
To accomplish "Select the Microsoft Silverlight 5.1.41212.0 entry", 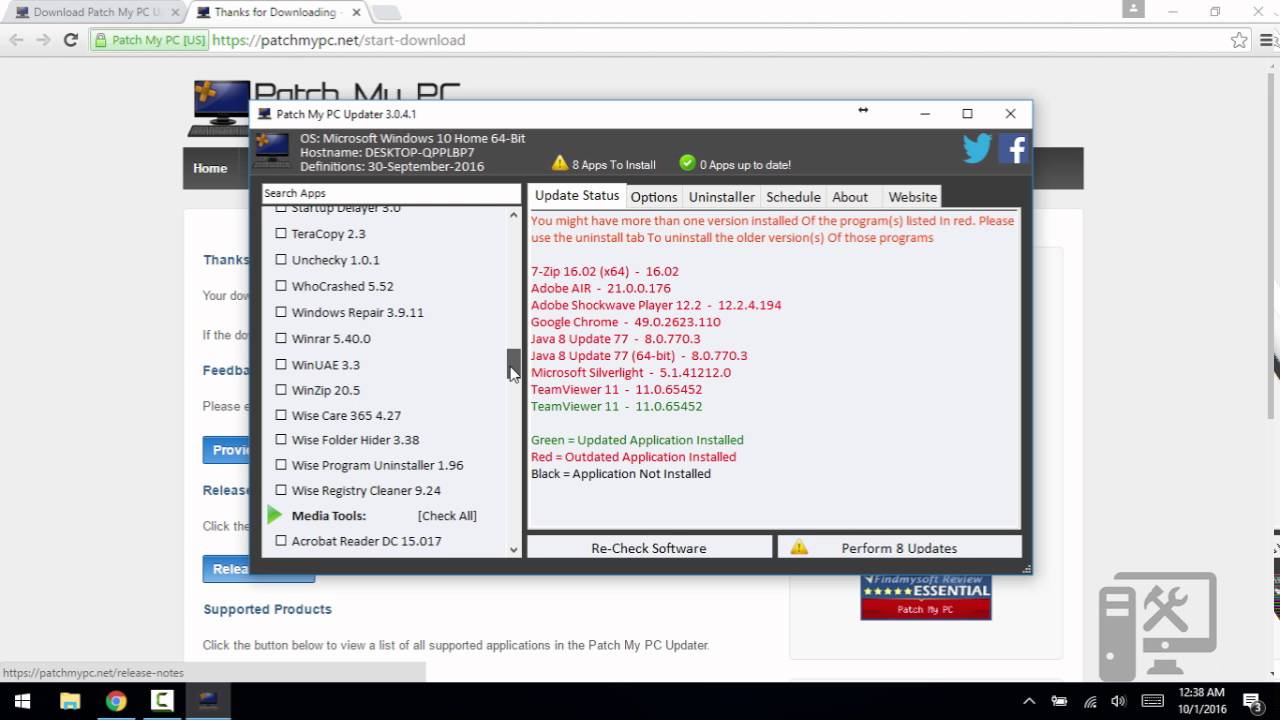I will point(631,372).
